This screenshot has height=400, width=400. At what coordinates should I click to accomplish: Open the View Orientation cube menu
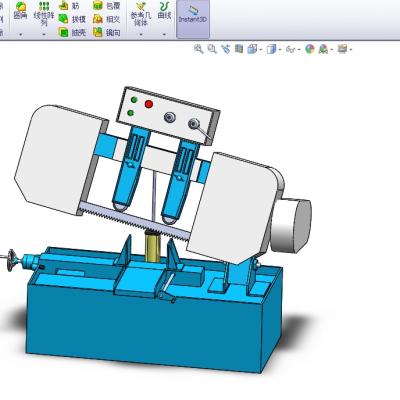point(252,49)
